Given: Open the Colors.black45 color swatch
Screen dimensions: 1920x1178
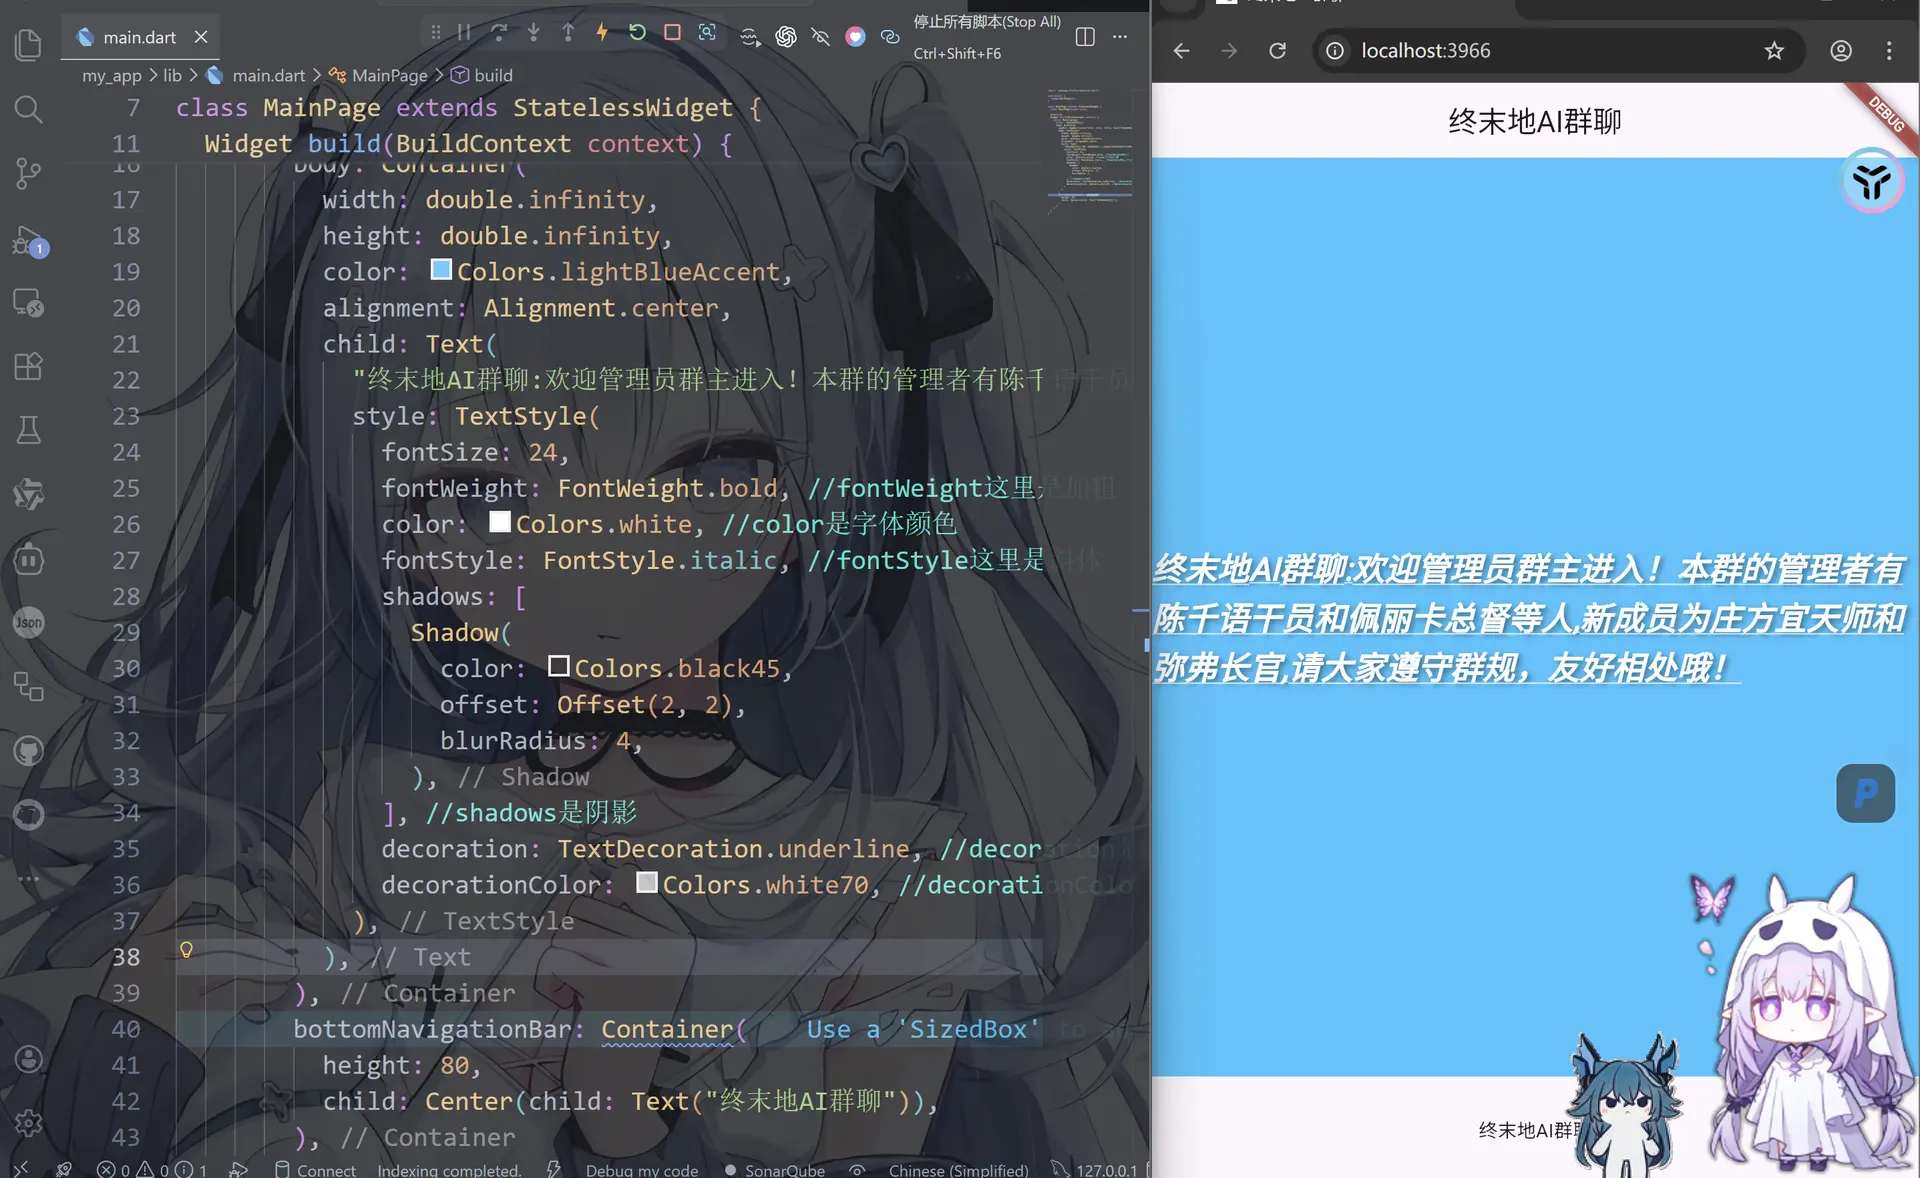Looking at the screenshot, I should [558, 666].
